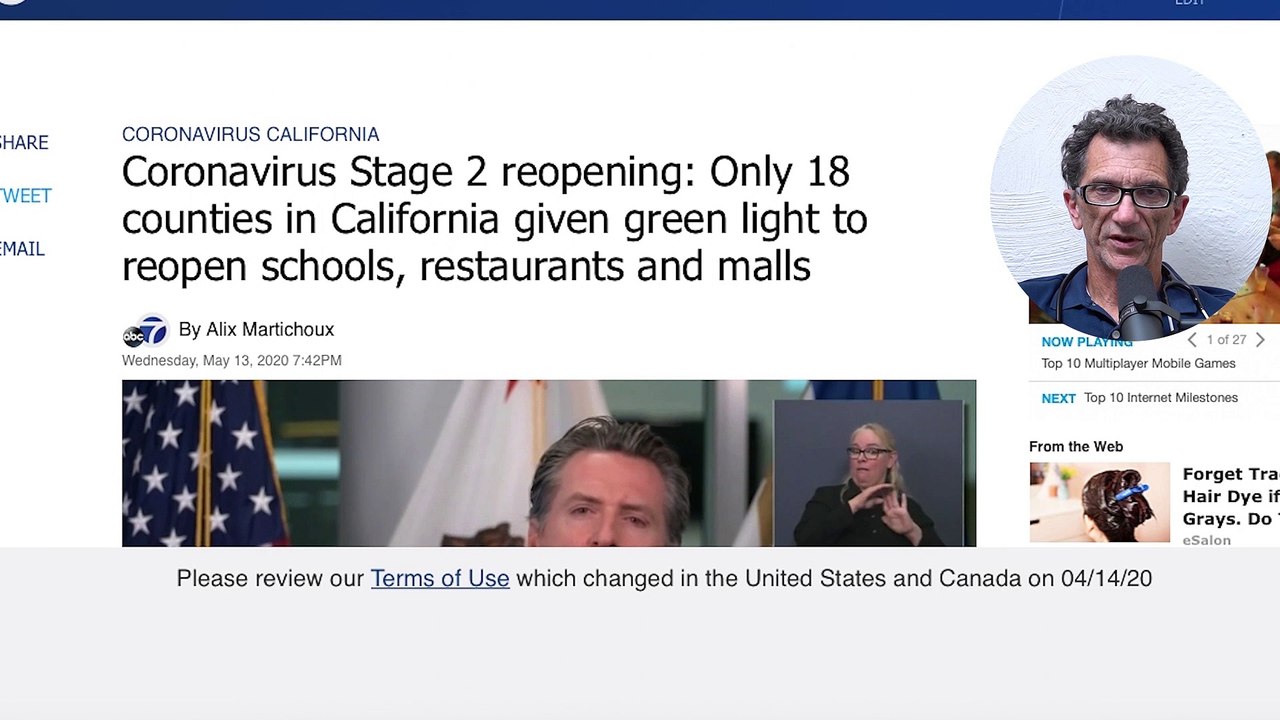Screen dimensions: 1280x720
Task: Click the Coronavirus Stage 2 reopening headline
Action: (x=494, y=219)
